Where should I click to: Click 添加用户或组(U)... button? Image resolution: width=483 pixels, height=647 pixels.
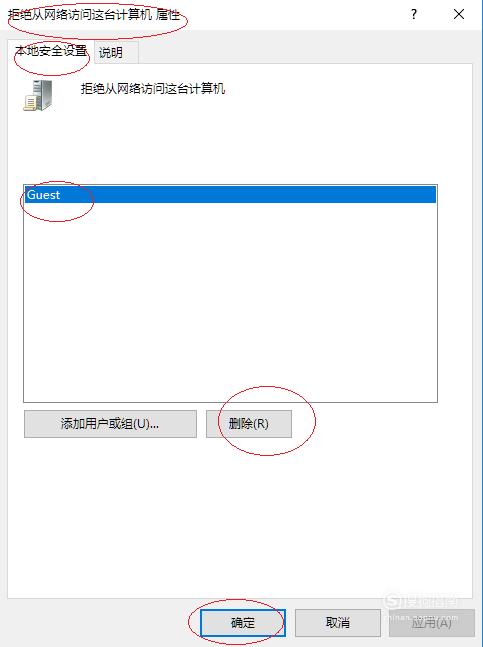tap(110, 424)
